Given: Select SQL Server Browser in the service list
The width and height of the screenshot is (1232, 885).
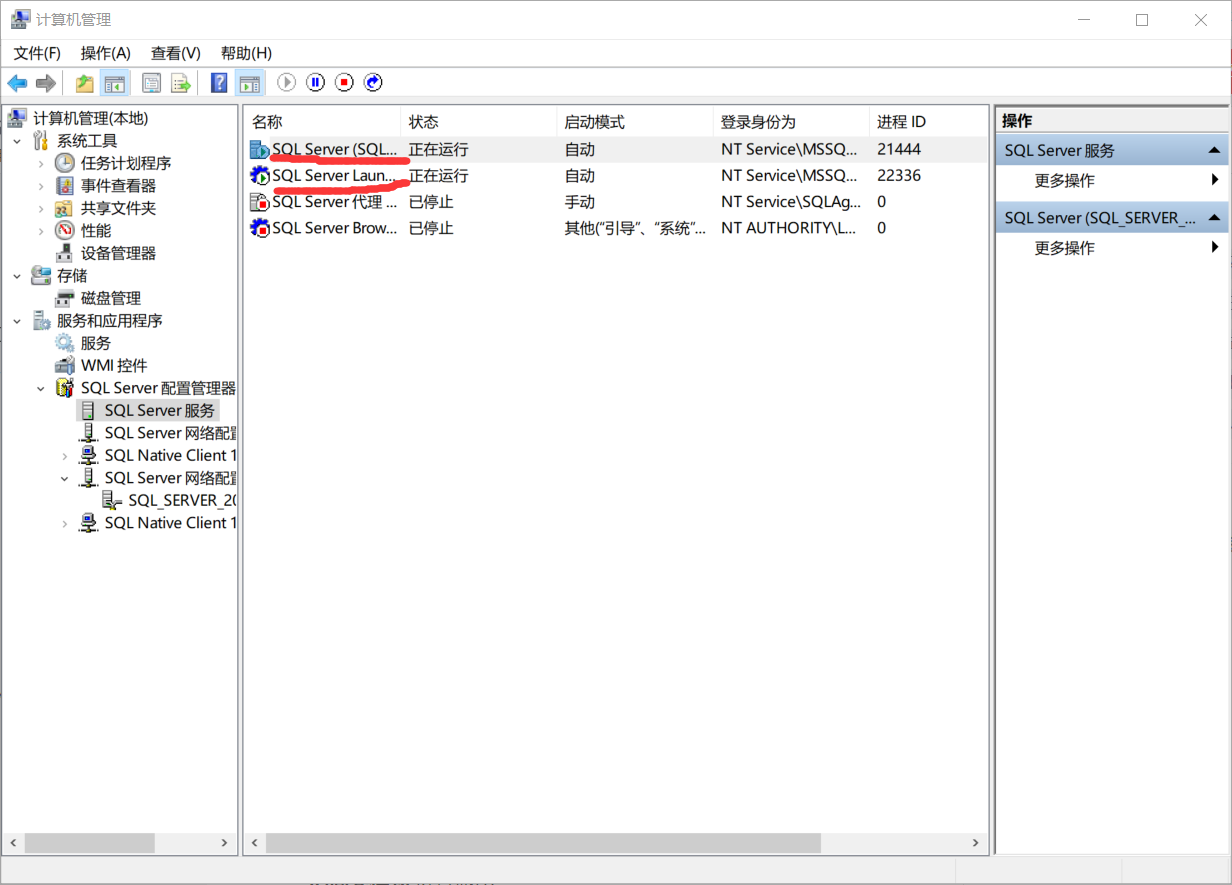Looking at the screenshot, I should point(330,227).
